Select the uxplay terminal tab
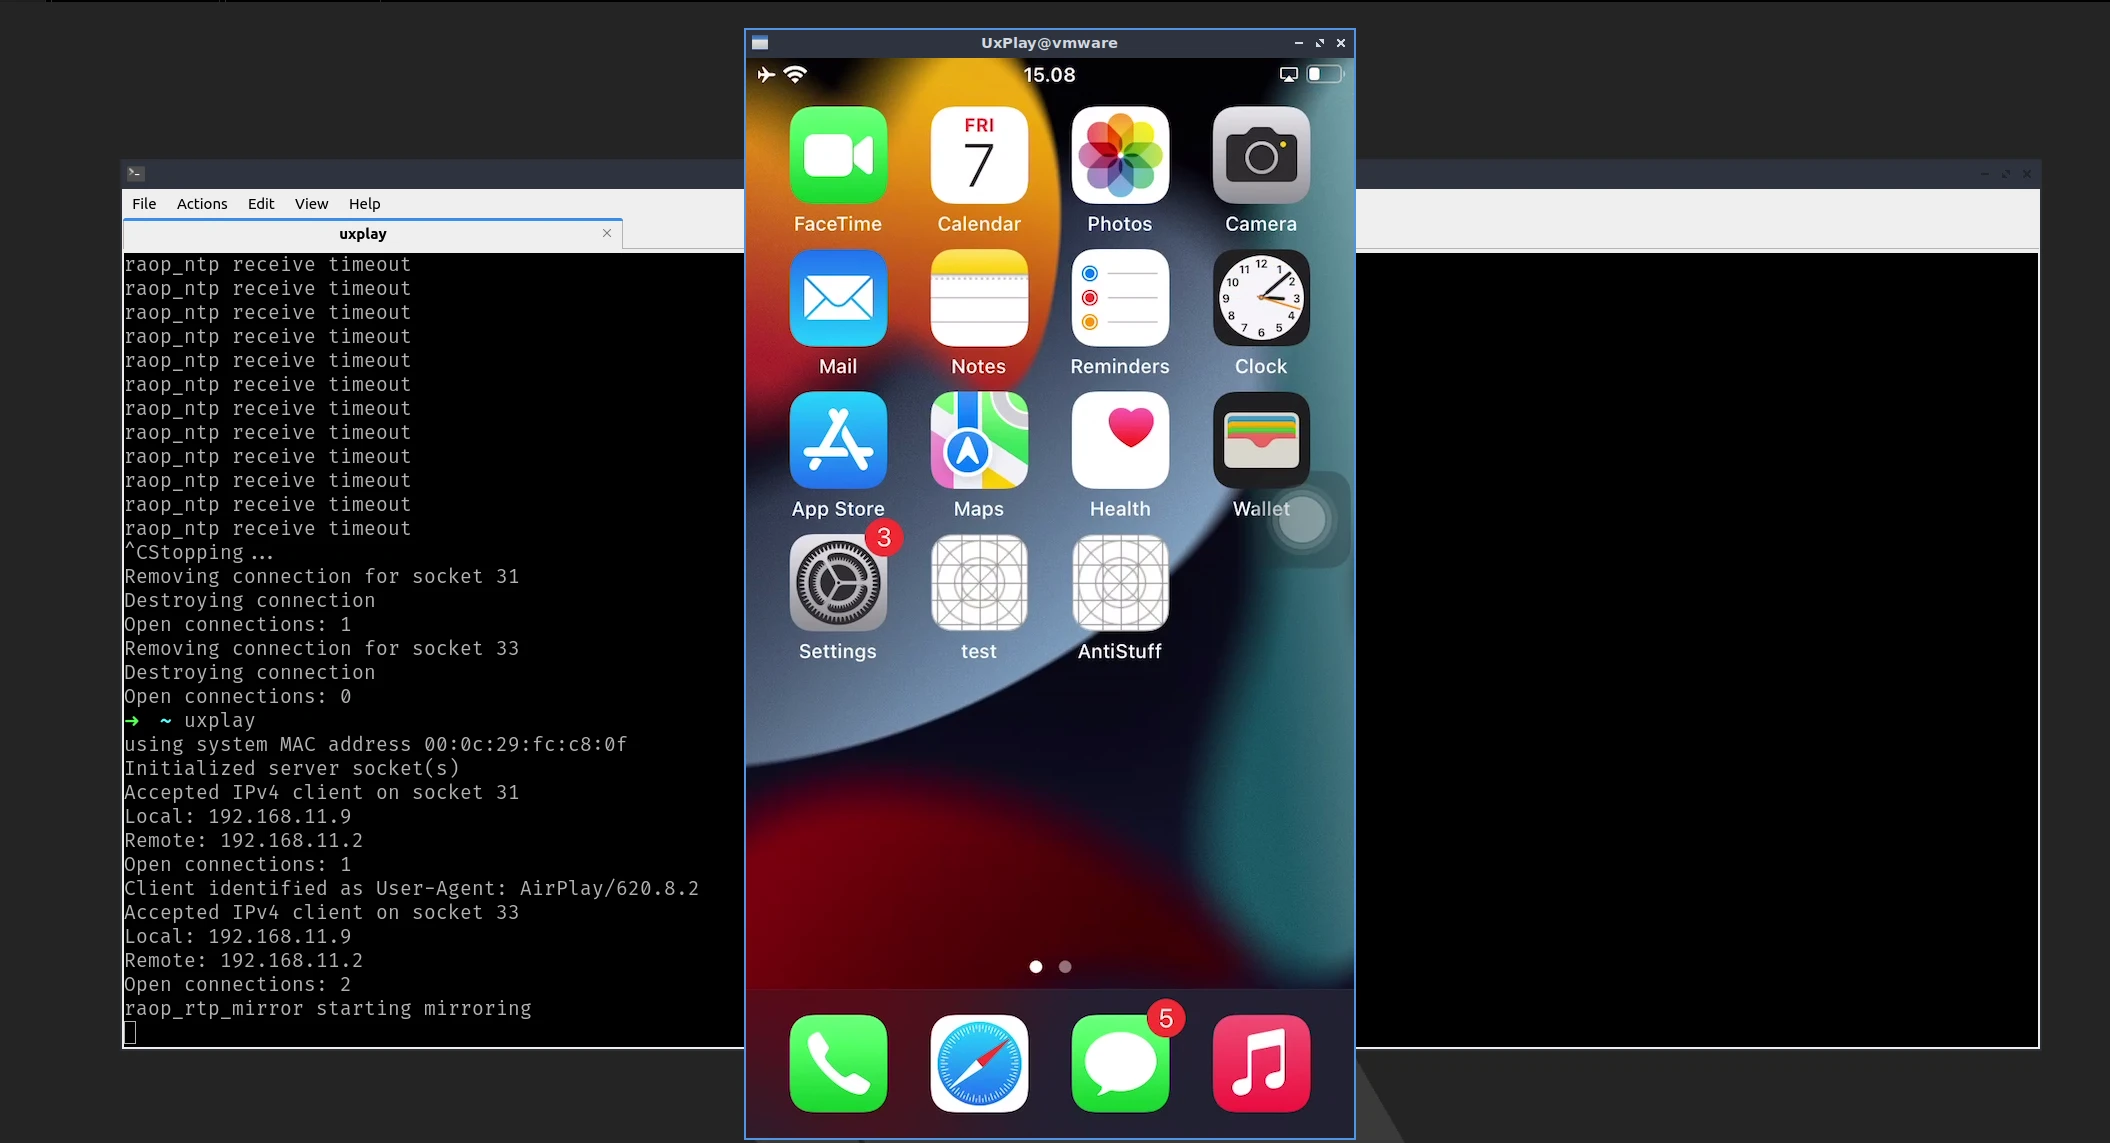Screen dimensions: 2110x1143 362,234
